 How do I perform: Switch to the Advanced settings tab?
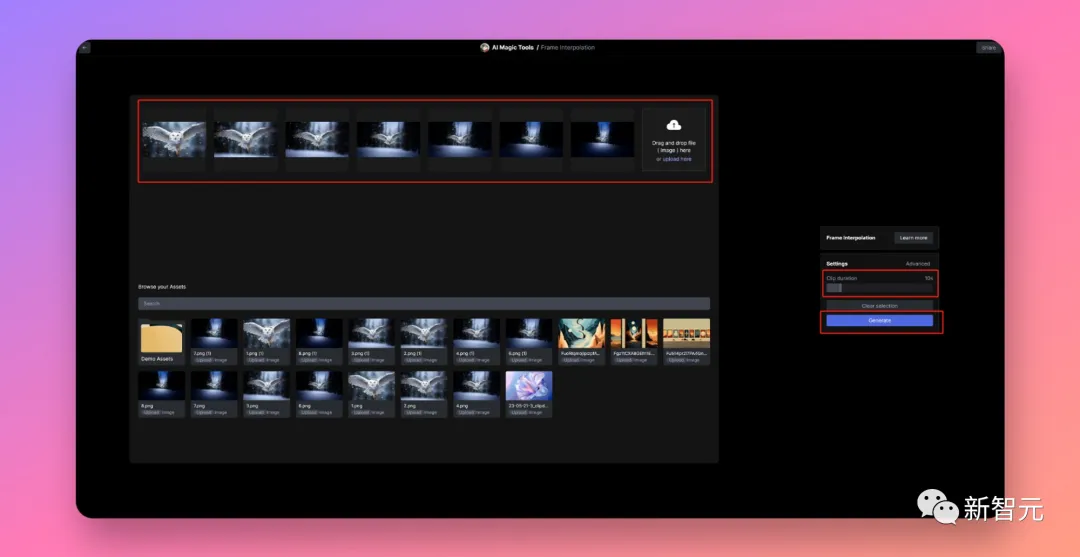(917, 264)
